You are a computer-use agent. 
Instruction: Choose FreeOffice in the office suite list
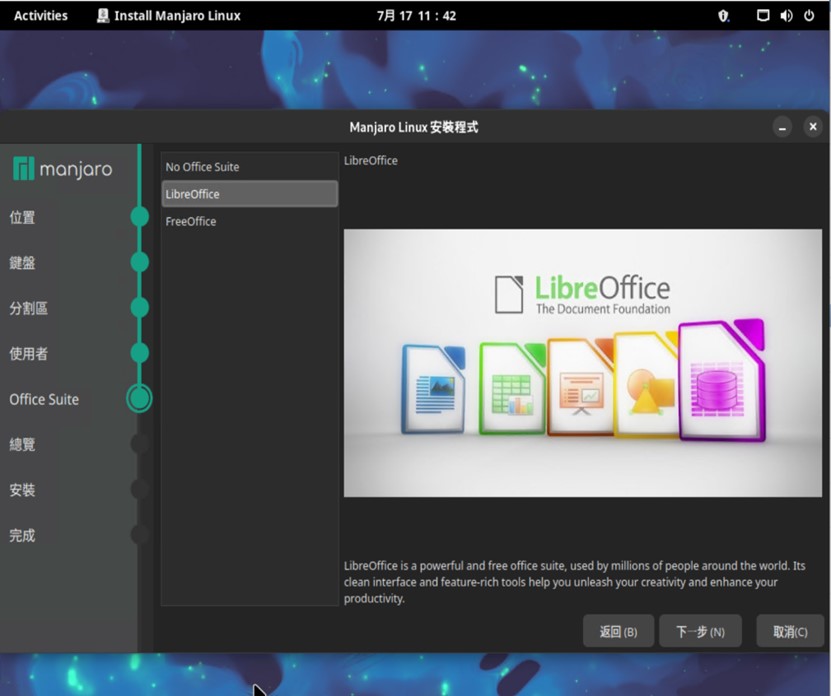coord(250,222)
